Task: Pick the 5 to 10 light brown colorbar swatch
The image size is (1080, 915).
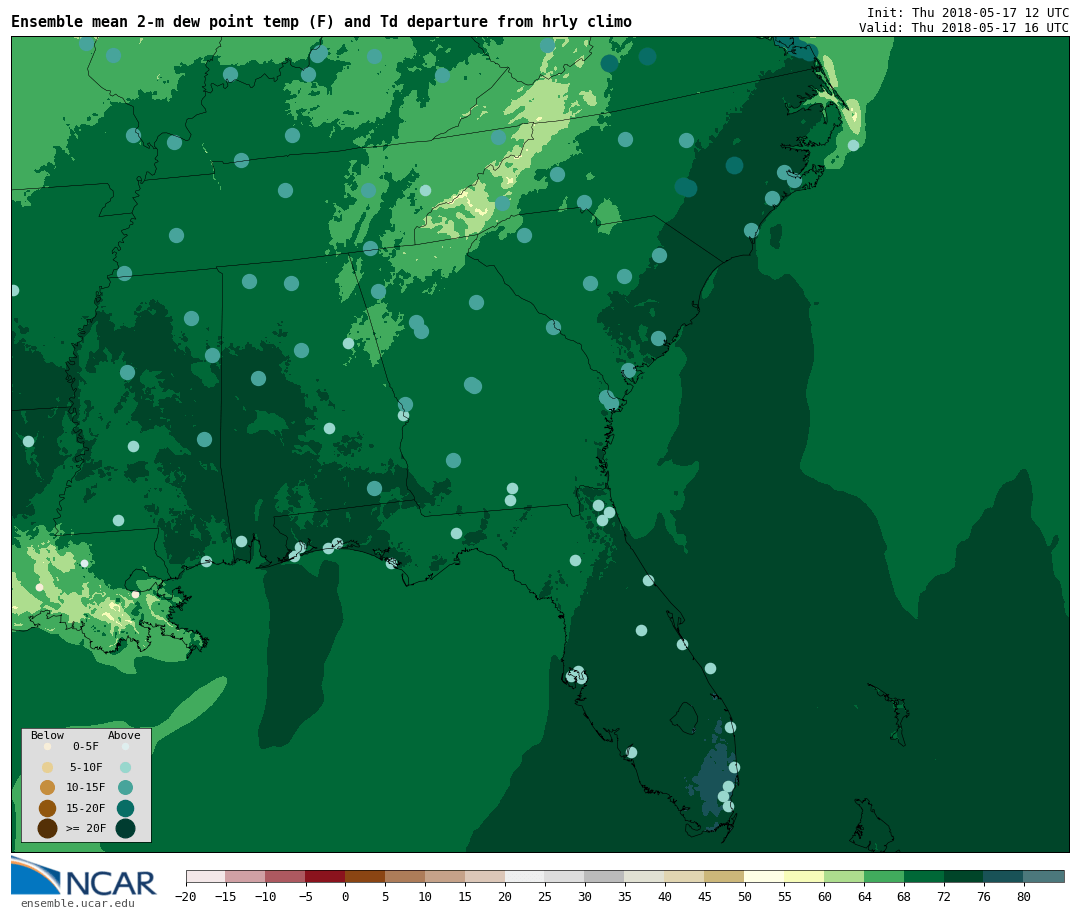Action: [405, 877]
